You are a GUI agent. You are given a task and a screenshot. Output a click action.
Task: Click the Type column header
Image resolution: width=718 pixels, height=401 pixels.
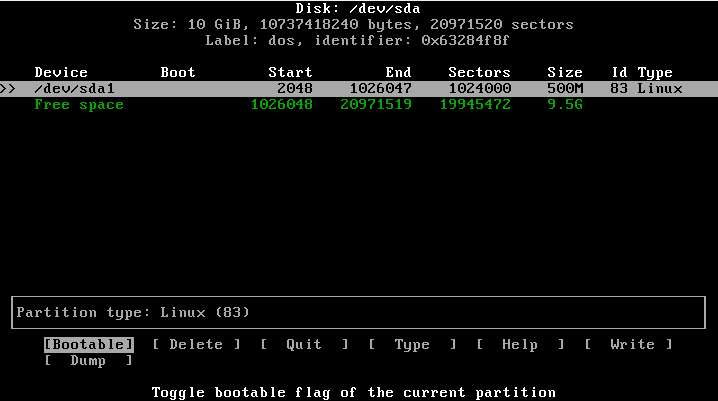point(655,72)
